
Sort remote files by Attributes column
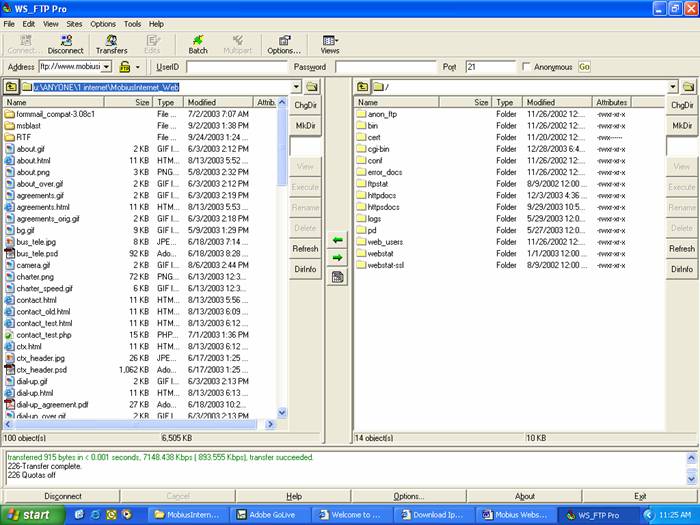point(612,102)
